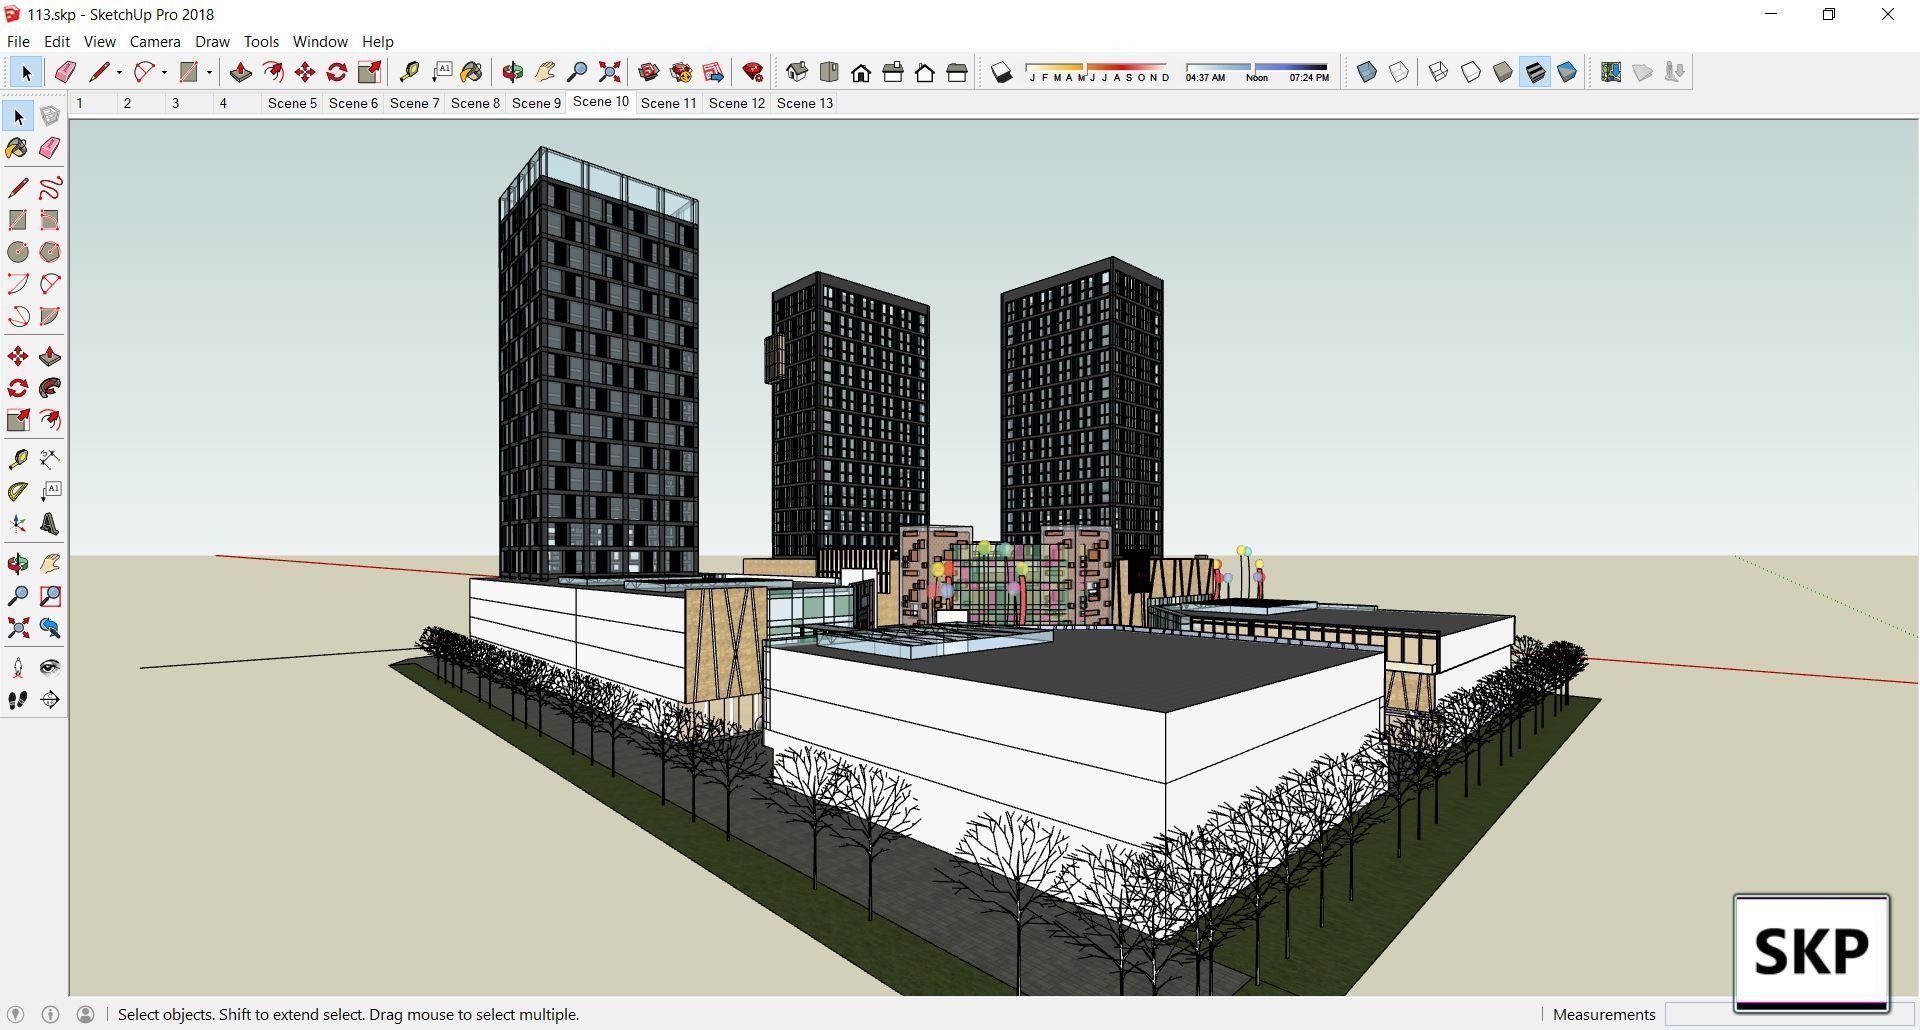Go to Previous view

[50, 628]
